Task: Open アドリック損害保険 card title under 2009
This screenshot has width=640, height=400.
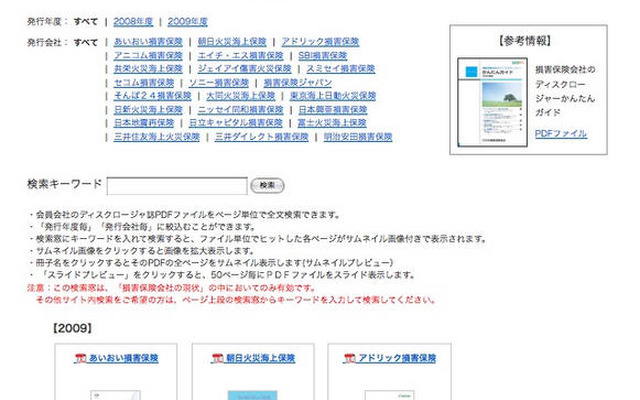Action: point(397,358)
